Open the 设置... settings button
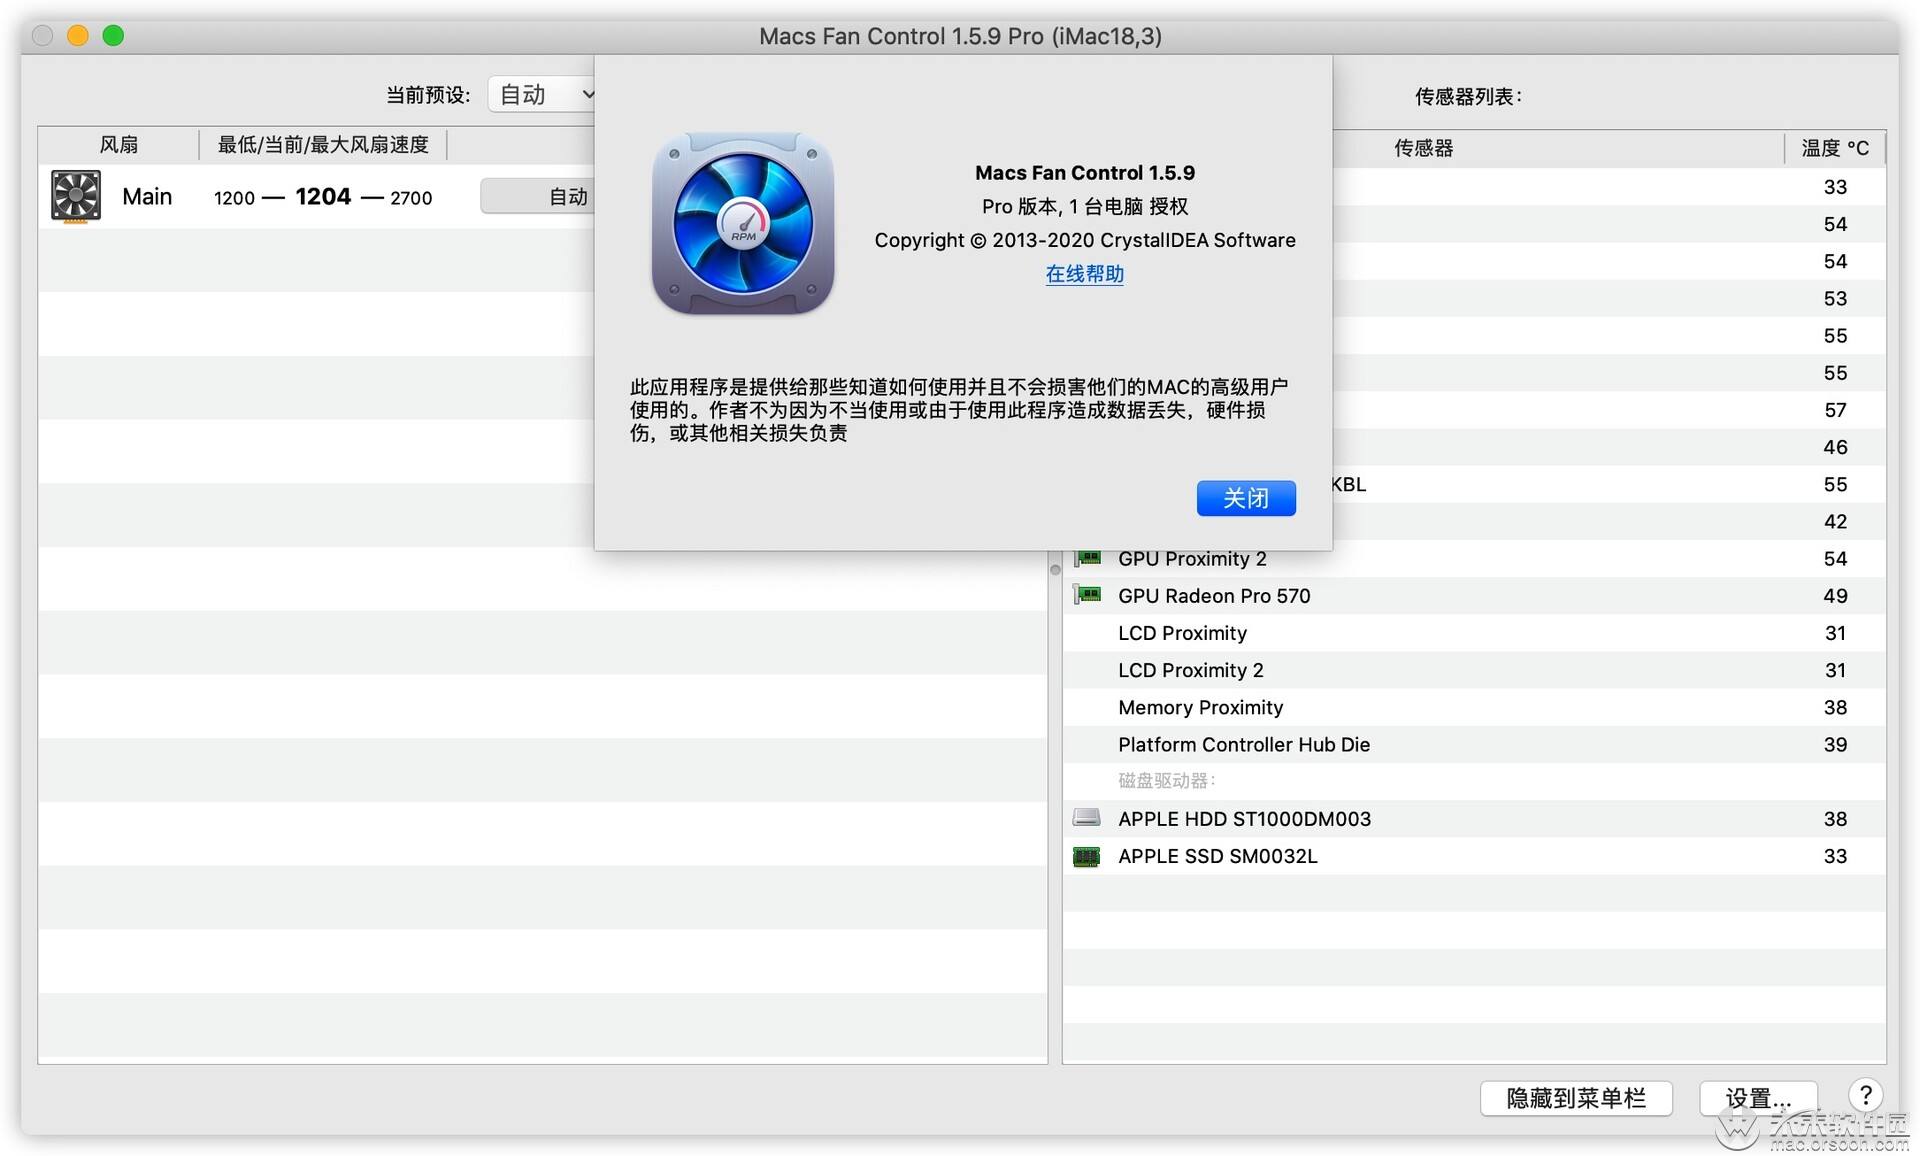Screen dimensions: 1920x1156 1758,1098
